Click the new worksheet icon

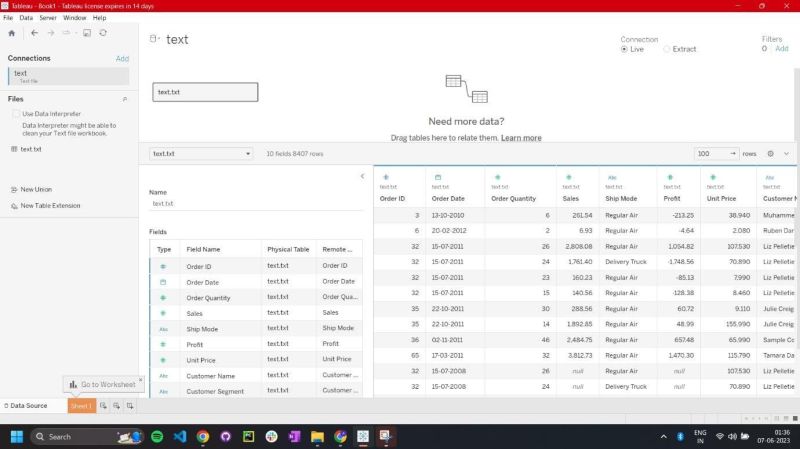103,406
